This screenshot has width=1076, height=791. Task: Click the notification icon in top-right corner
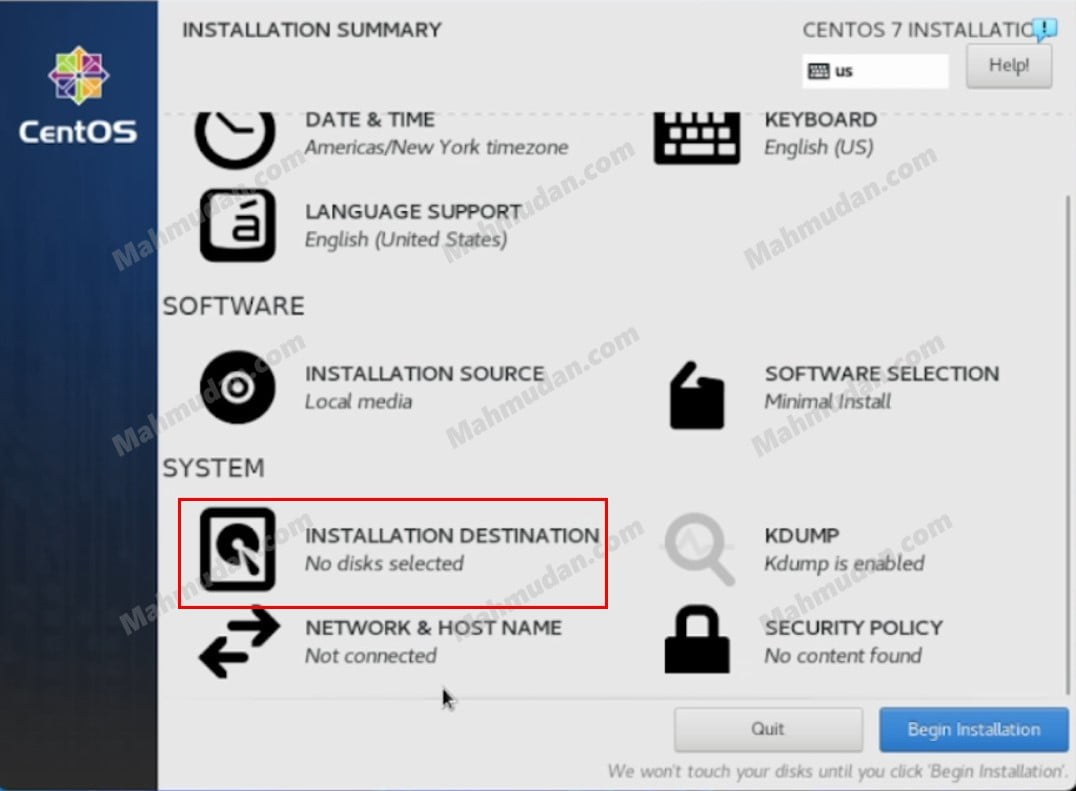[1045, 29]
